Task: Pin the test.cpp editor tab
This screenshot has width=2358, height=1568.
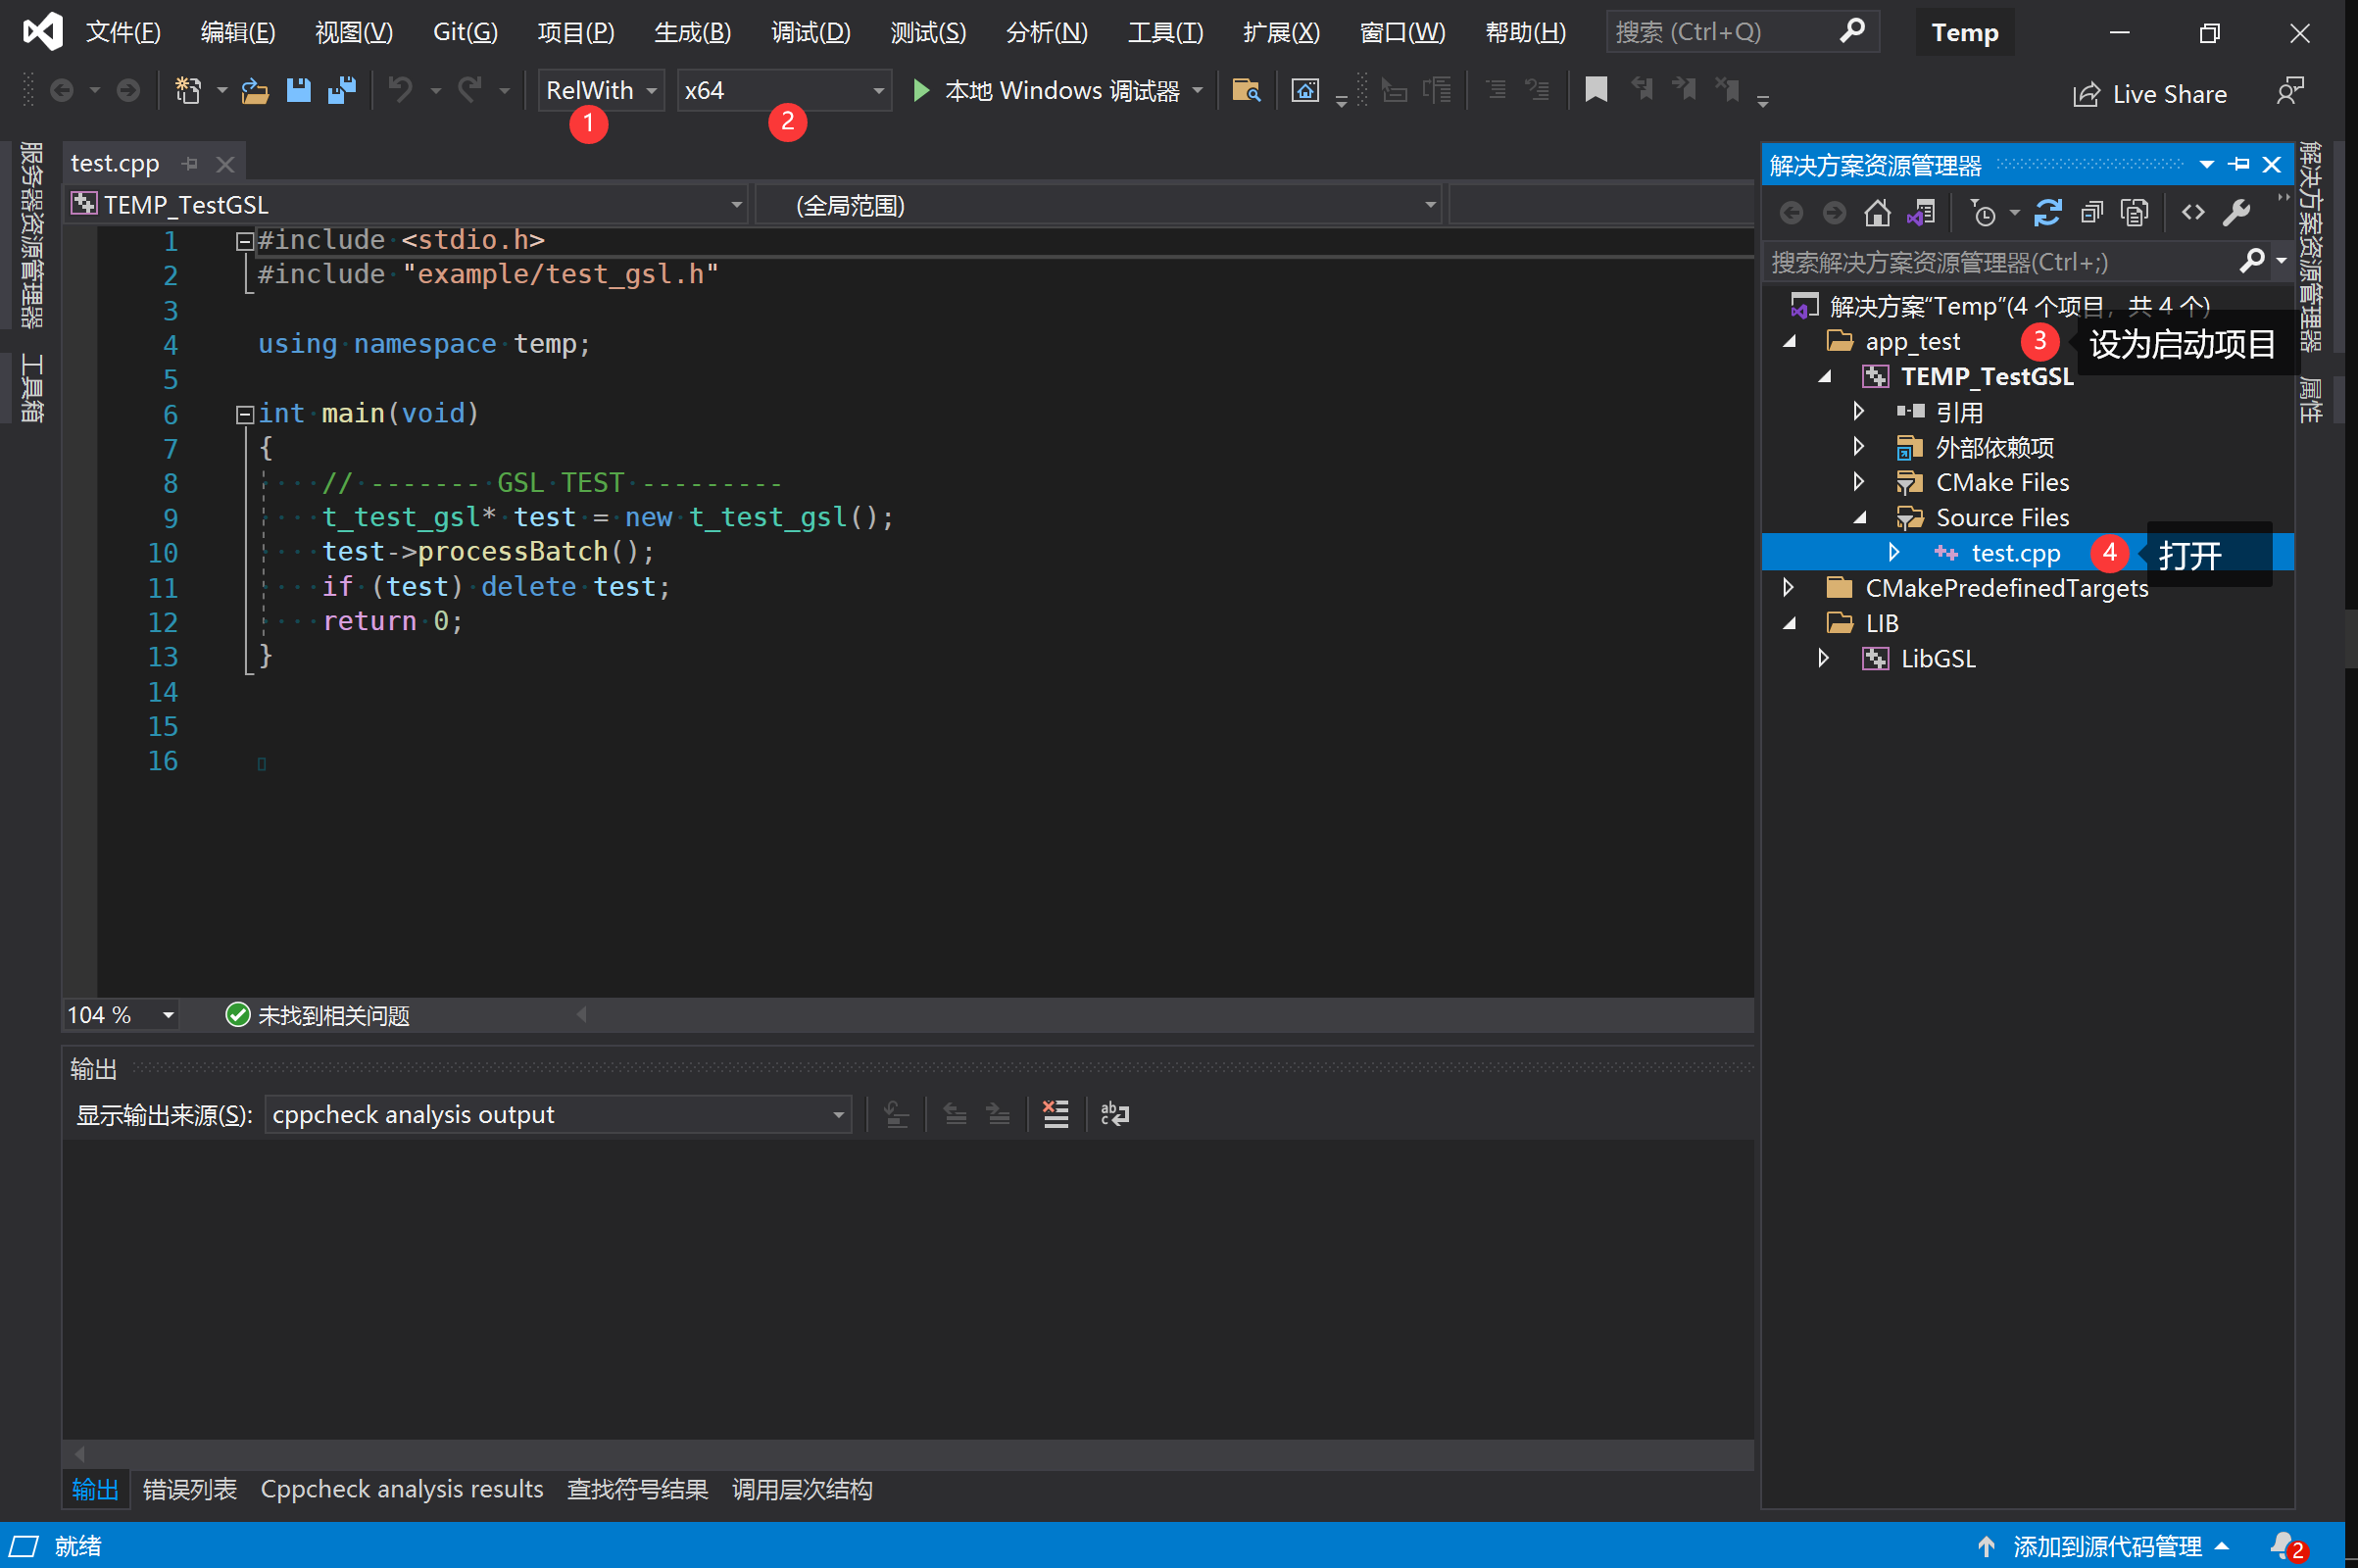Action: pyautogui.click(x=190, y=163)
